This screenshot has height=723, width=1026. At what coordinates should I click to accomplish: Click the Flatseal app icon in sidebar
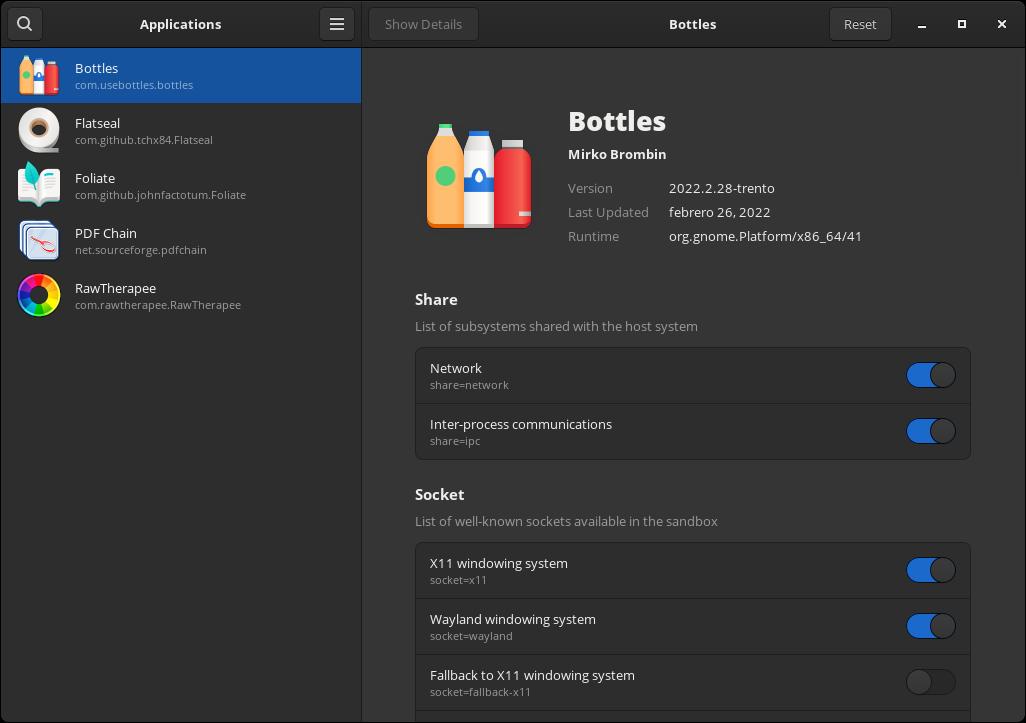click(39, 130)
